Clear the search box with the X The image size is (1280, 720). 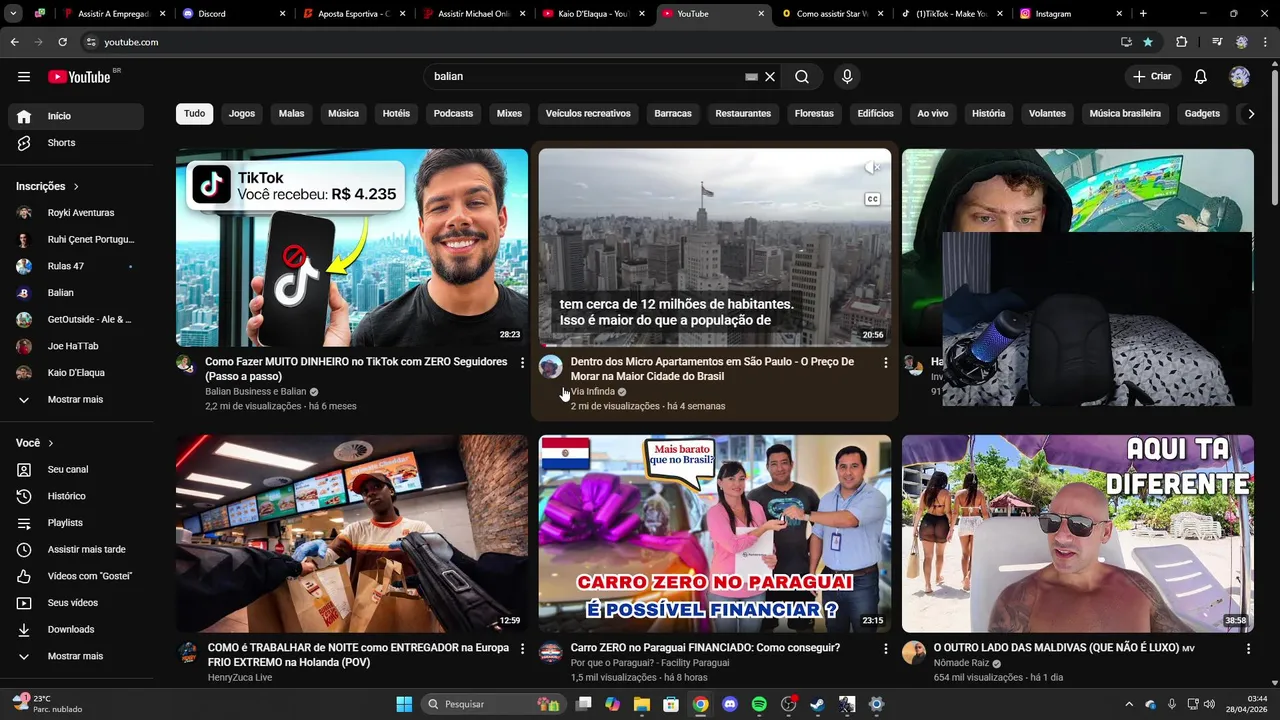[x=770, y=77]
